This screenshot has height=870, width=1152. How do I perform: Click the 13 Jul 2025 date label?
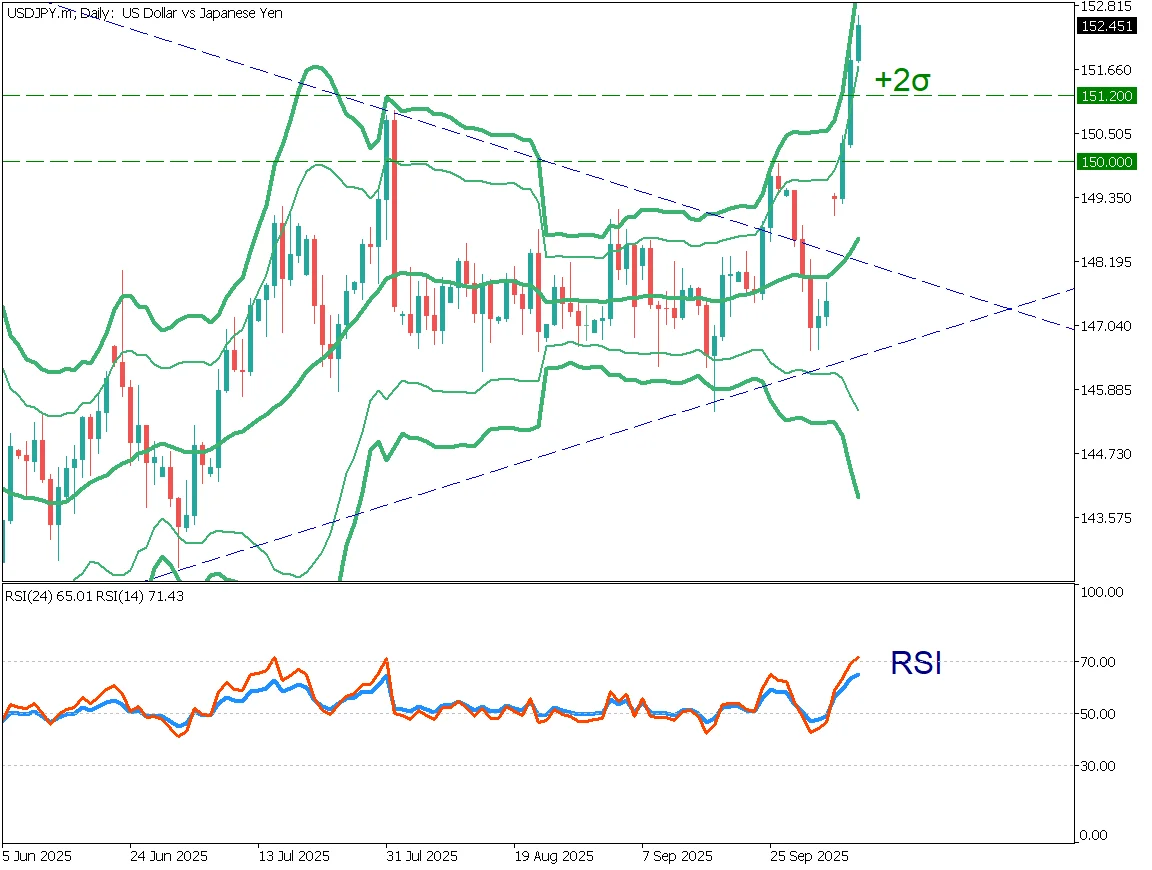pos(294,857)
